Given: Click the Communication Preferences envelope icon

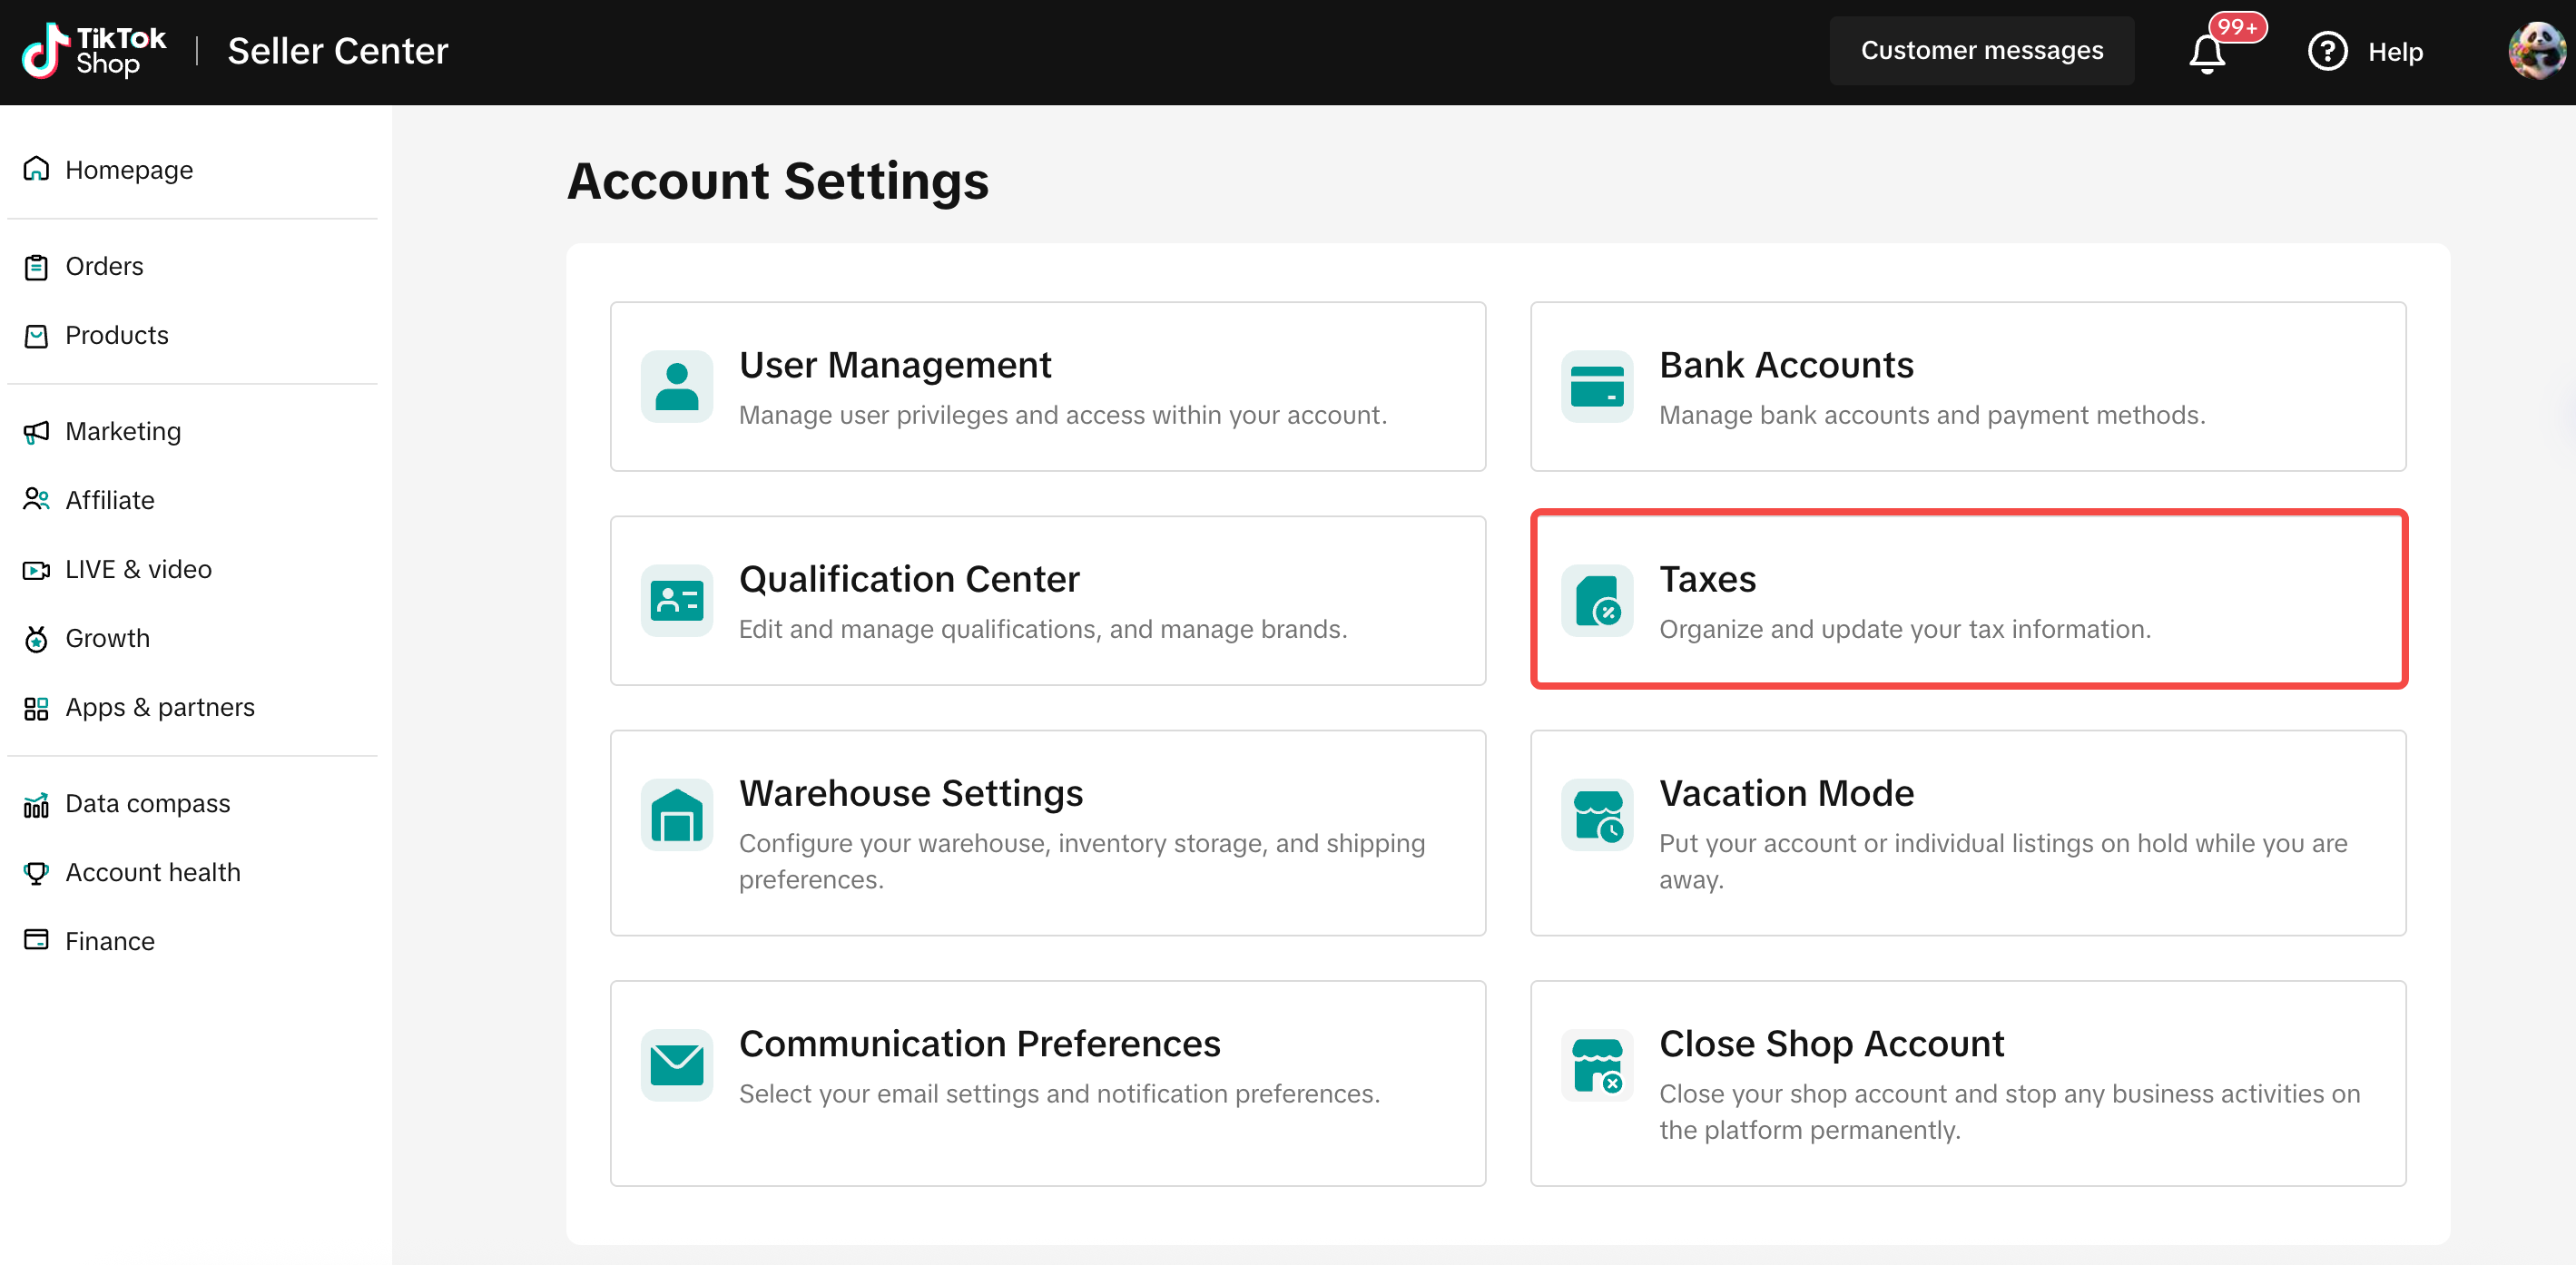Looking at the screenshot, I should 677,1064.
